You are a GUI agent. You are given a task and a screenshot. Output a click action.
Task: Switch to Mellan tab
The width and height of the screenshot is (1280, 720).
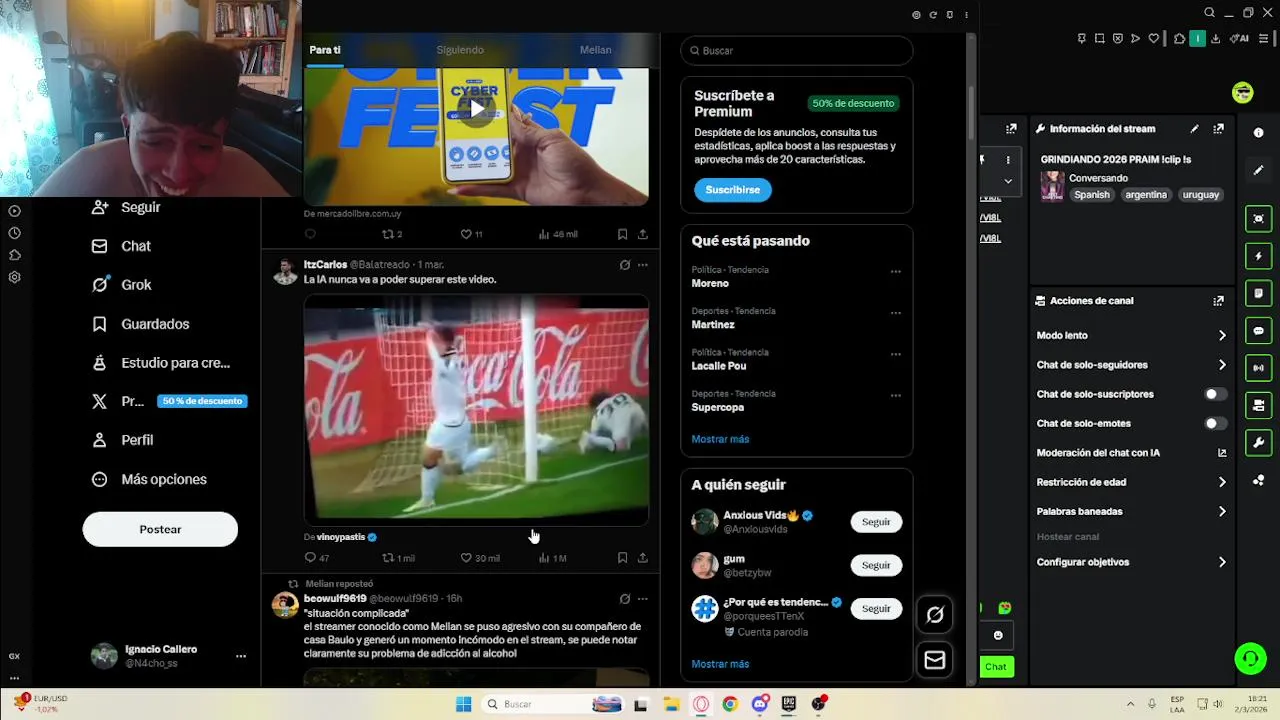coord(595,50)
